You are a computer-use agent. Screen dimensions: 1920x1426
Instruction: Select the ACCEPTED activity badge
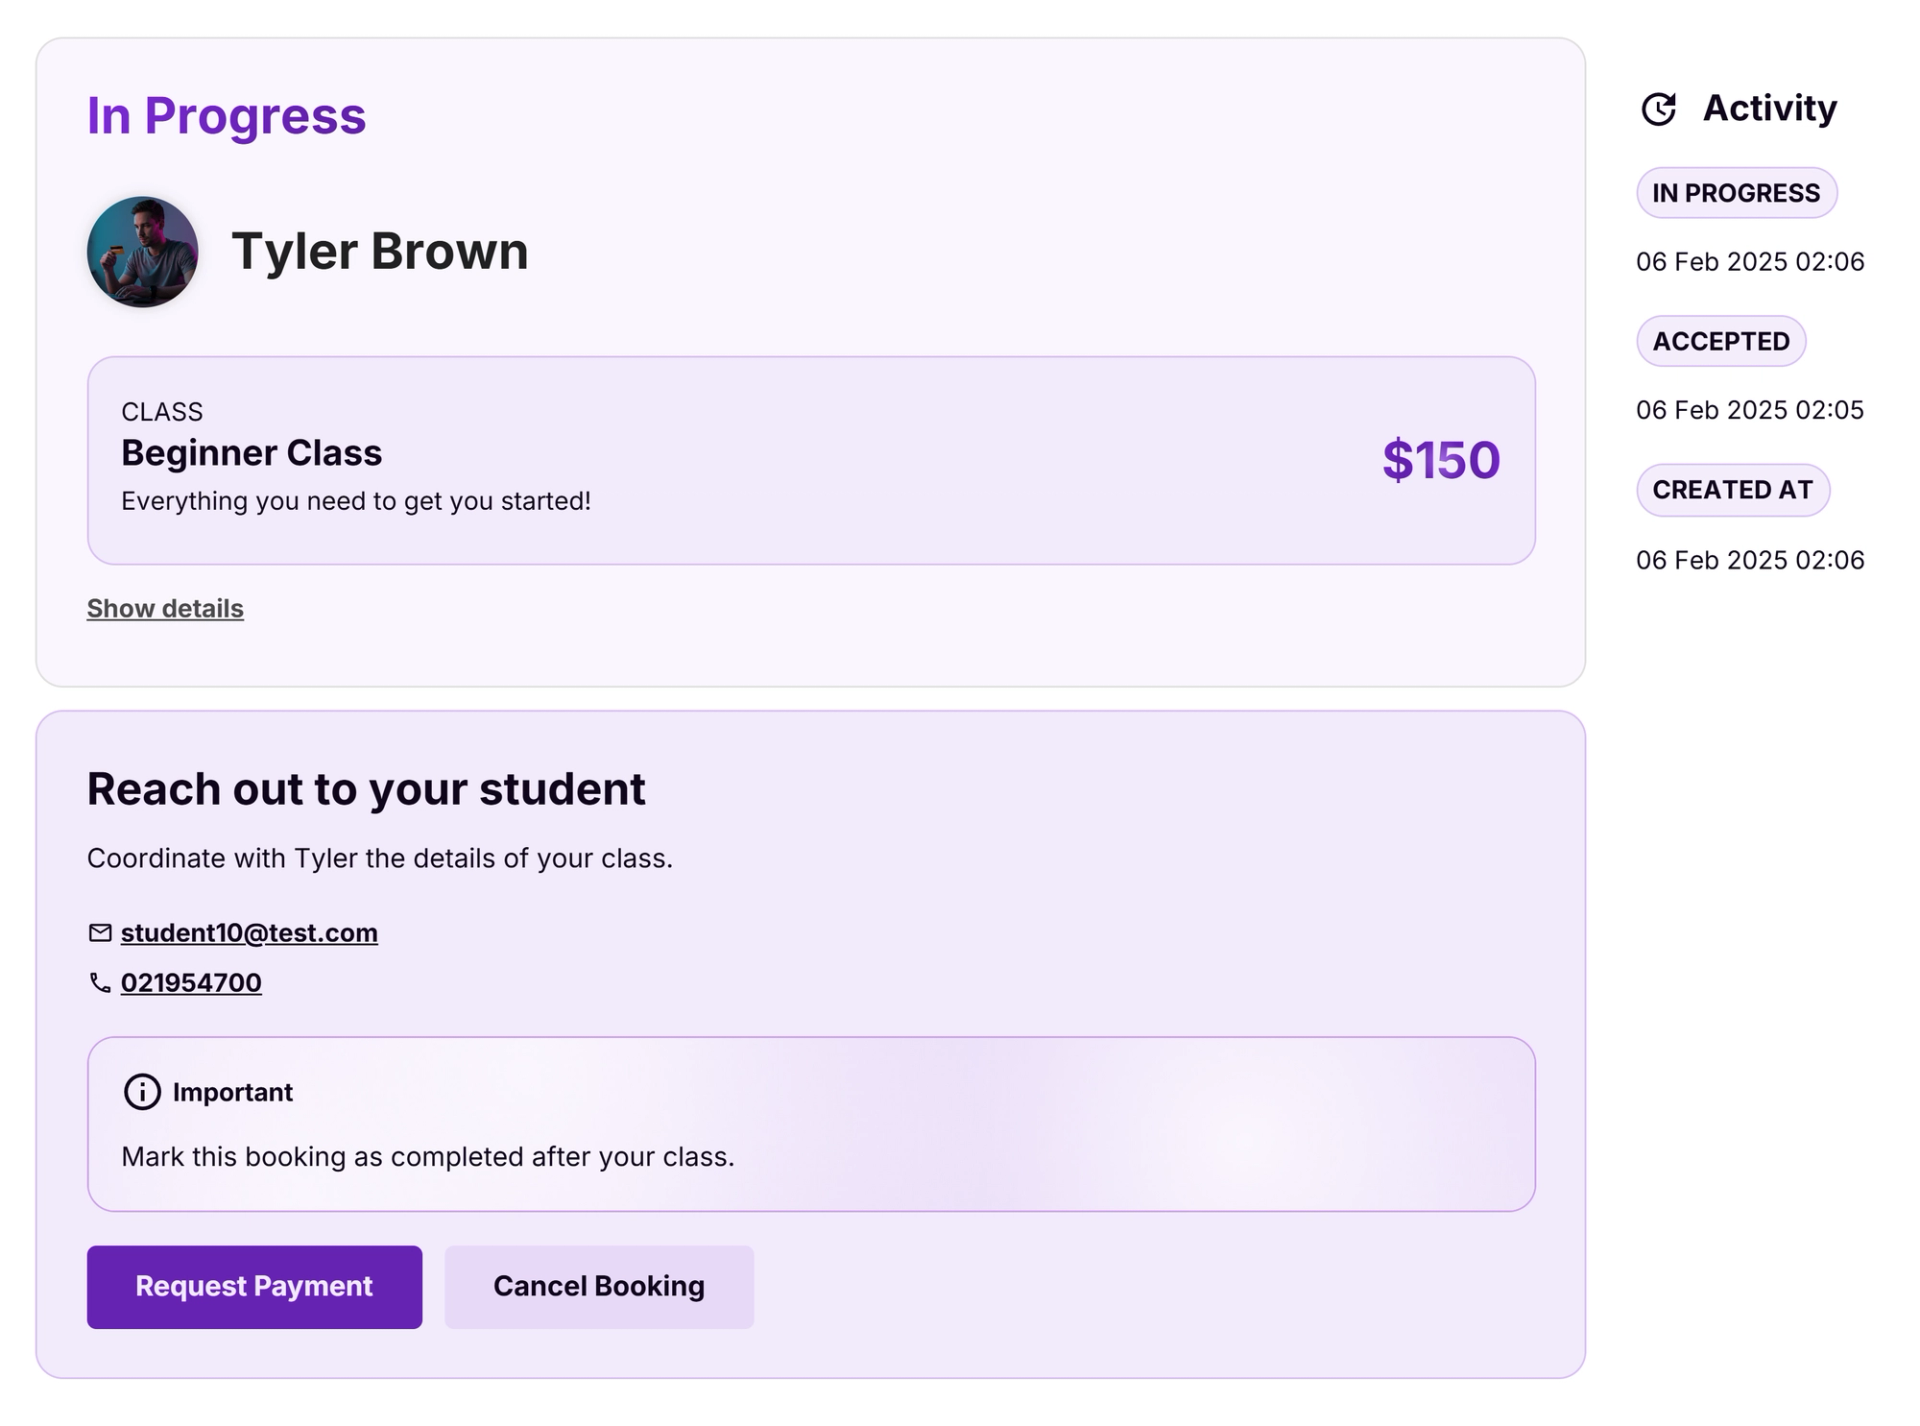point(1720,341)
